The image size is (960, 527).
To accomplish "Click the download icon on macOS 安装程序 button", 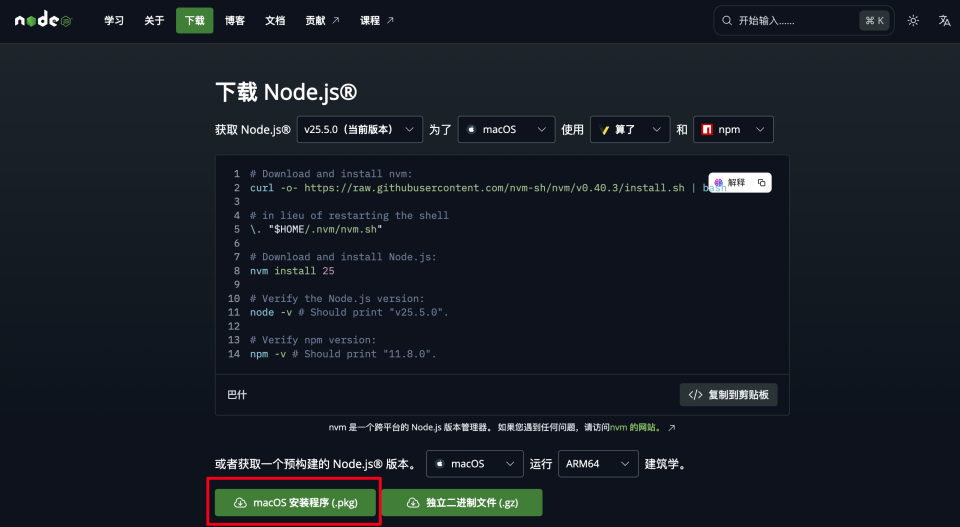I will pyautogui.click(x=240, y=503).
